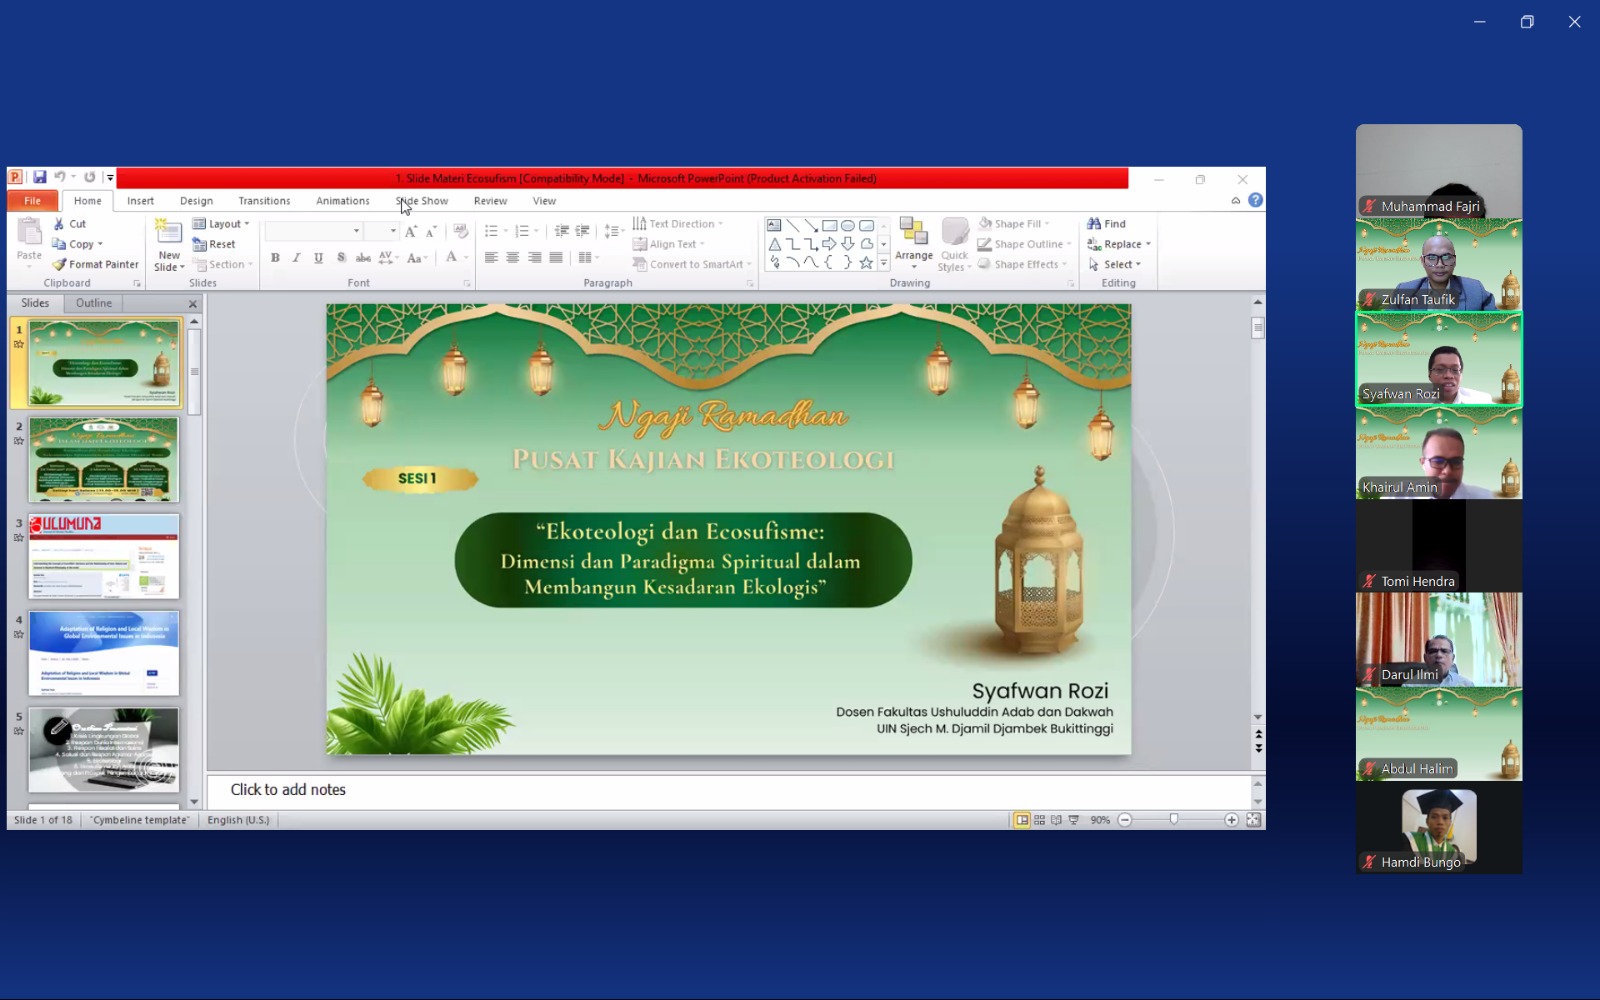Open the Shape Fill dropdown

click(1014, 224)
